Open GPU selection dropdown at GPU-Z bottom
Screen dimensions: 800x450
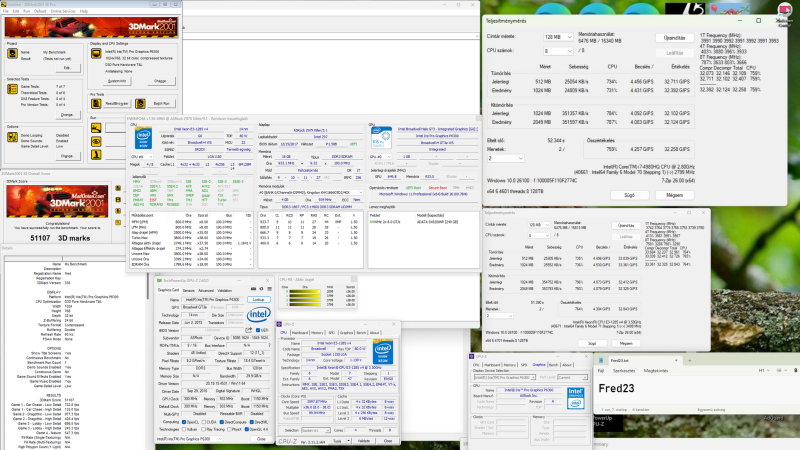[189, 439]
